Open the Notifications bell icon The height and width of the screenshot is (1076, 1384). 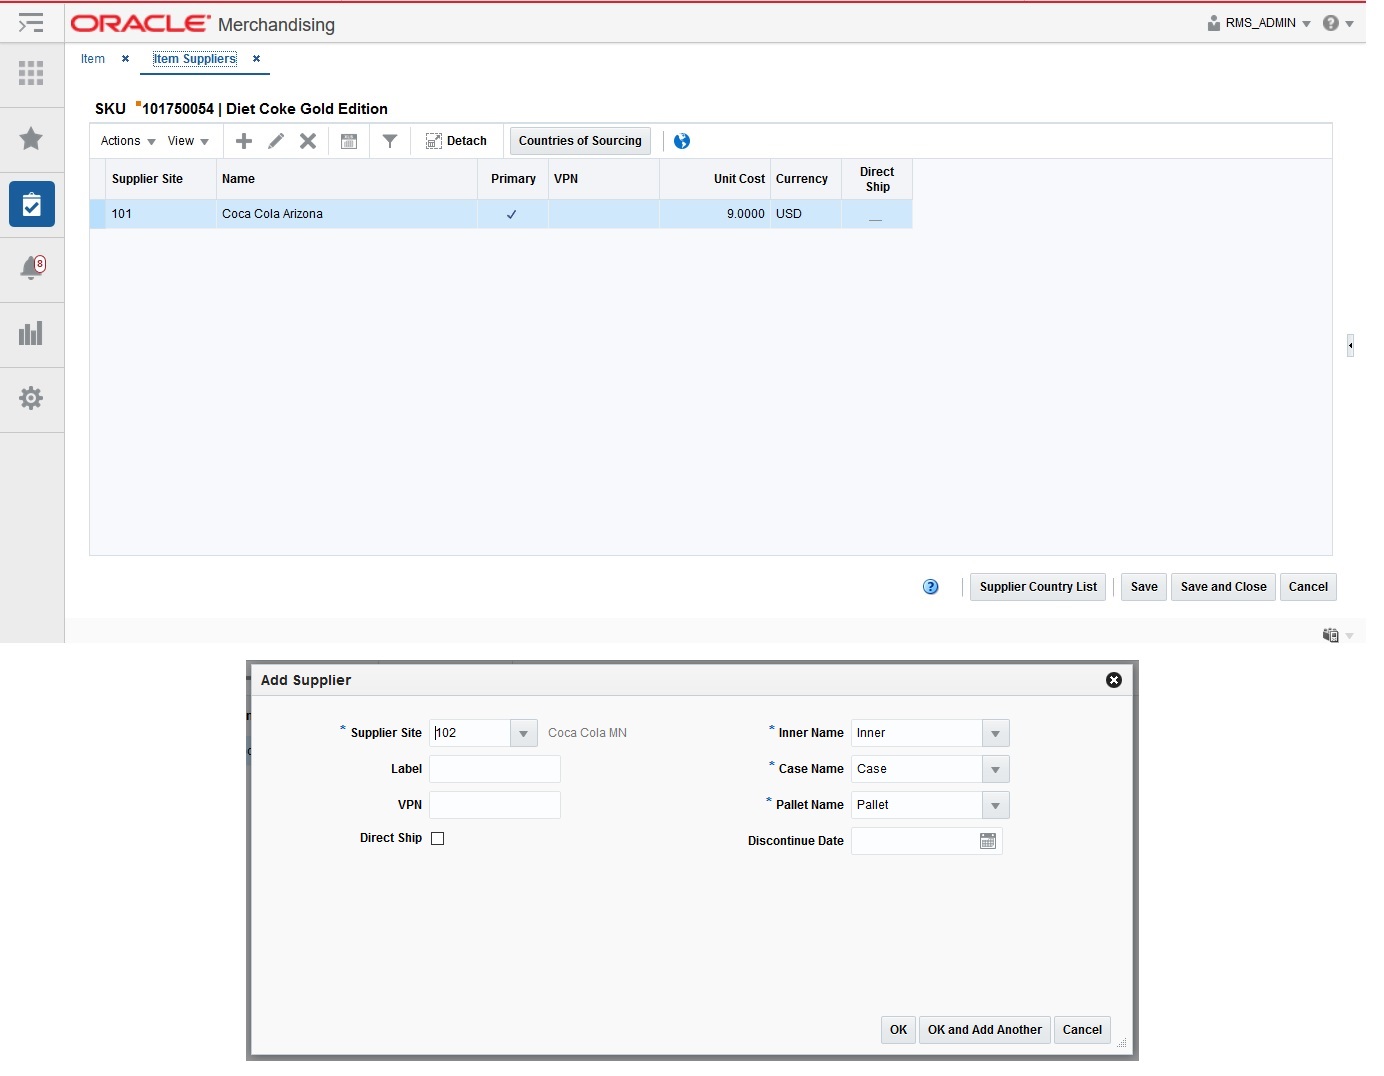pyautogui.click(x=32, y=267)
